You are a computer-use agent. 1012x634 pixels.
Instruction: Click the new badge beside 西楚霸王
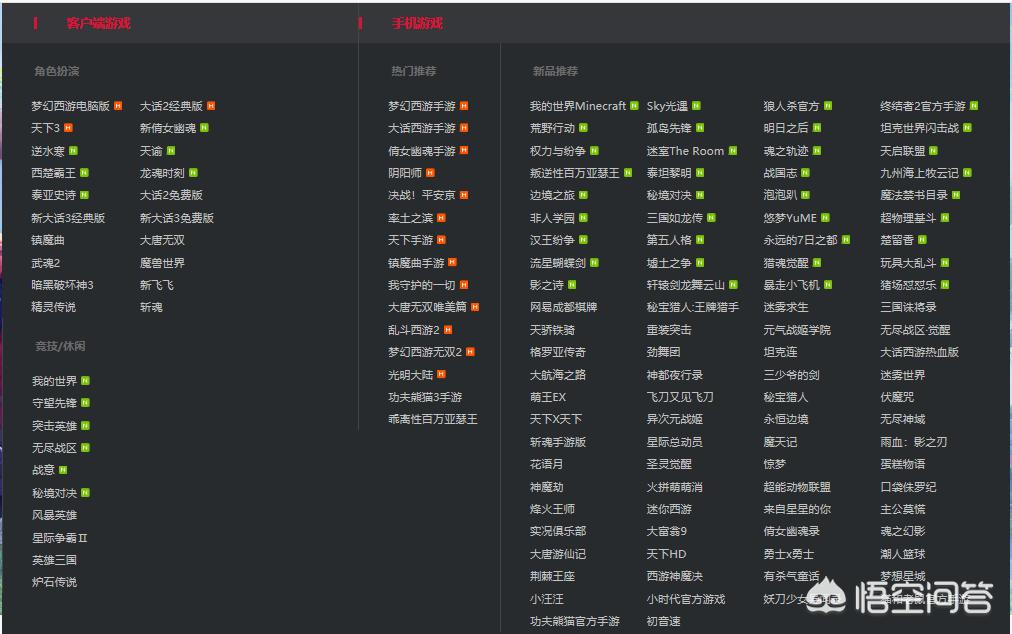[84, 173]
